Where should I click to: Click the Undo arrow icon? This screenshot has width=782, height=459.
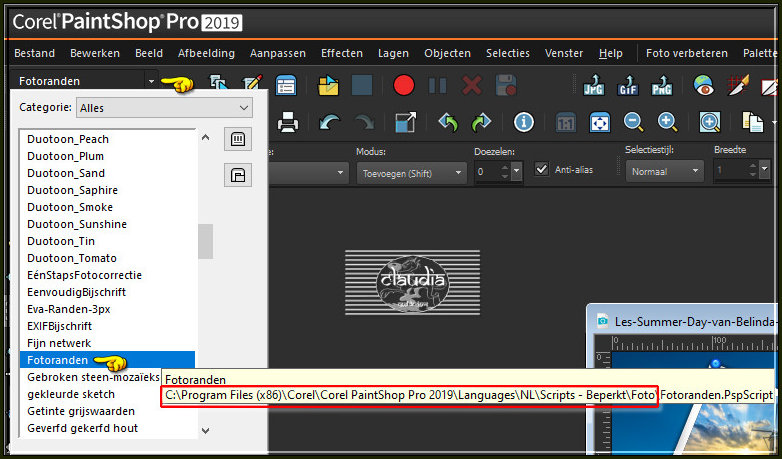(329, 122)
